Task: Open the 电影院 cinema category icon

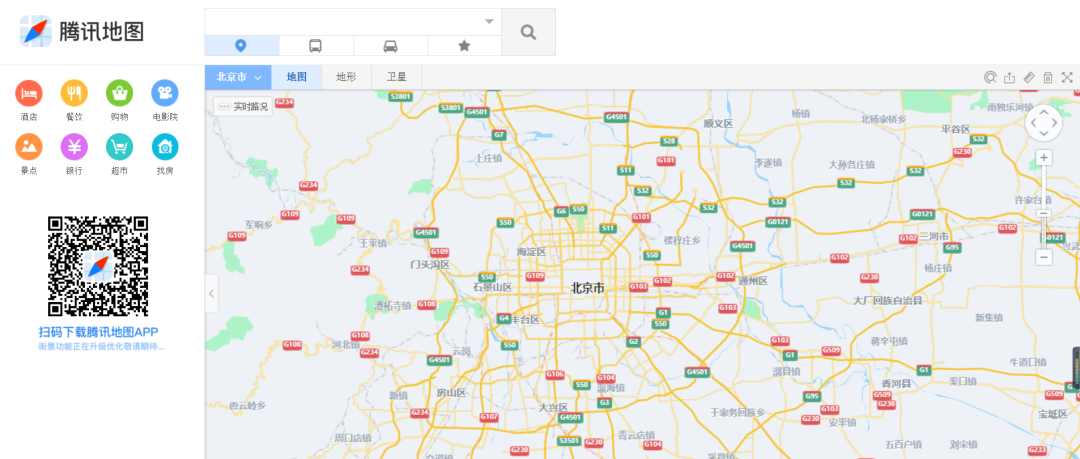Action: click(x=165, y=93)
